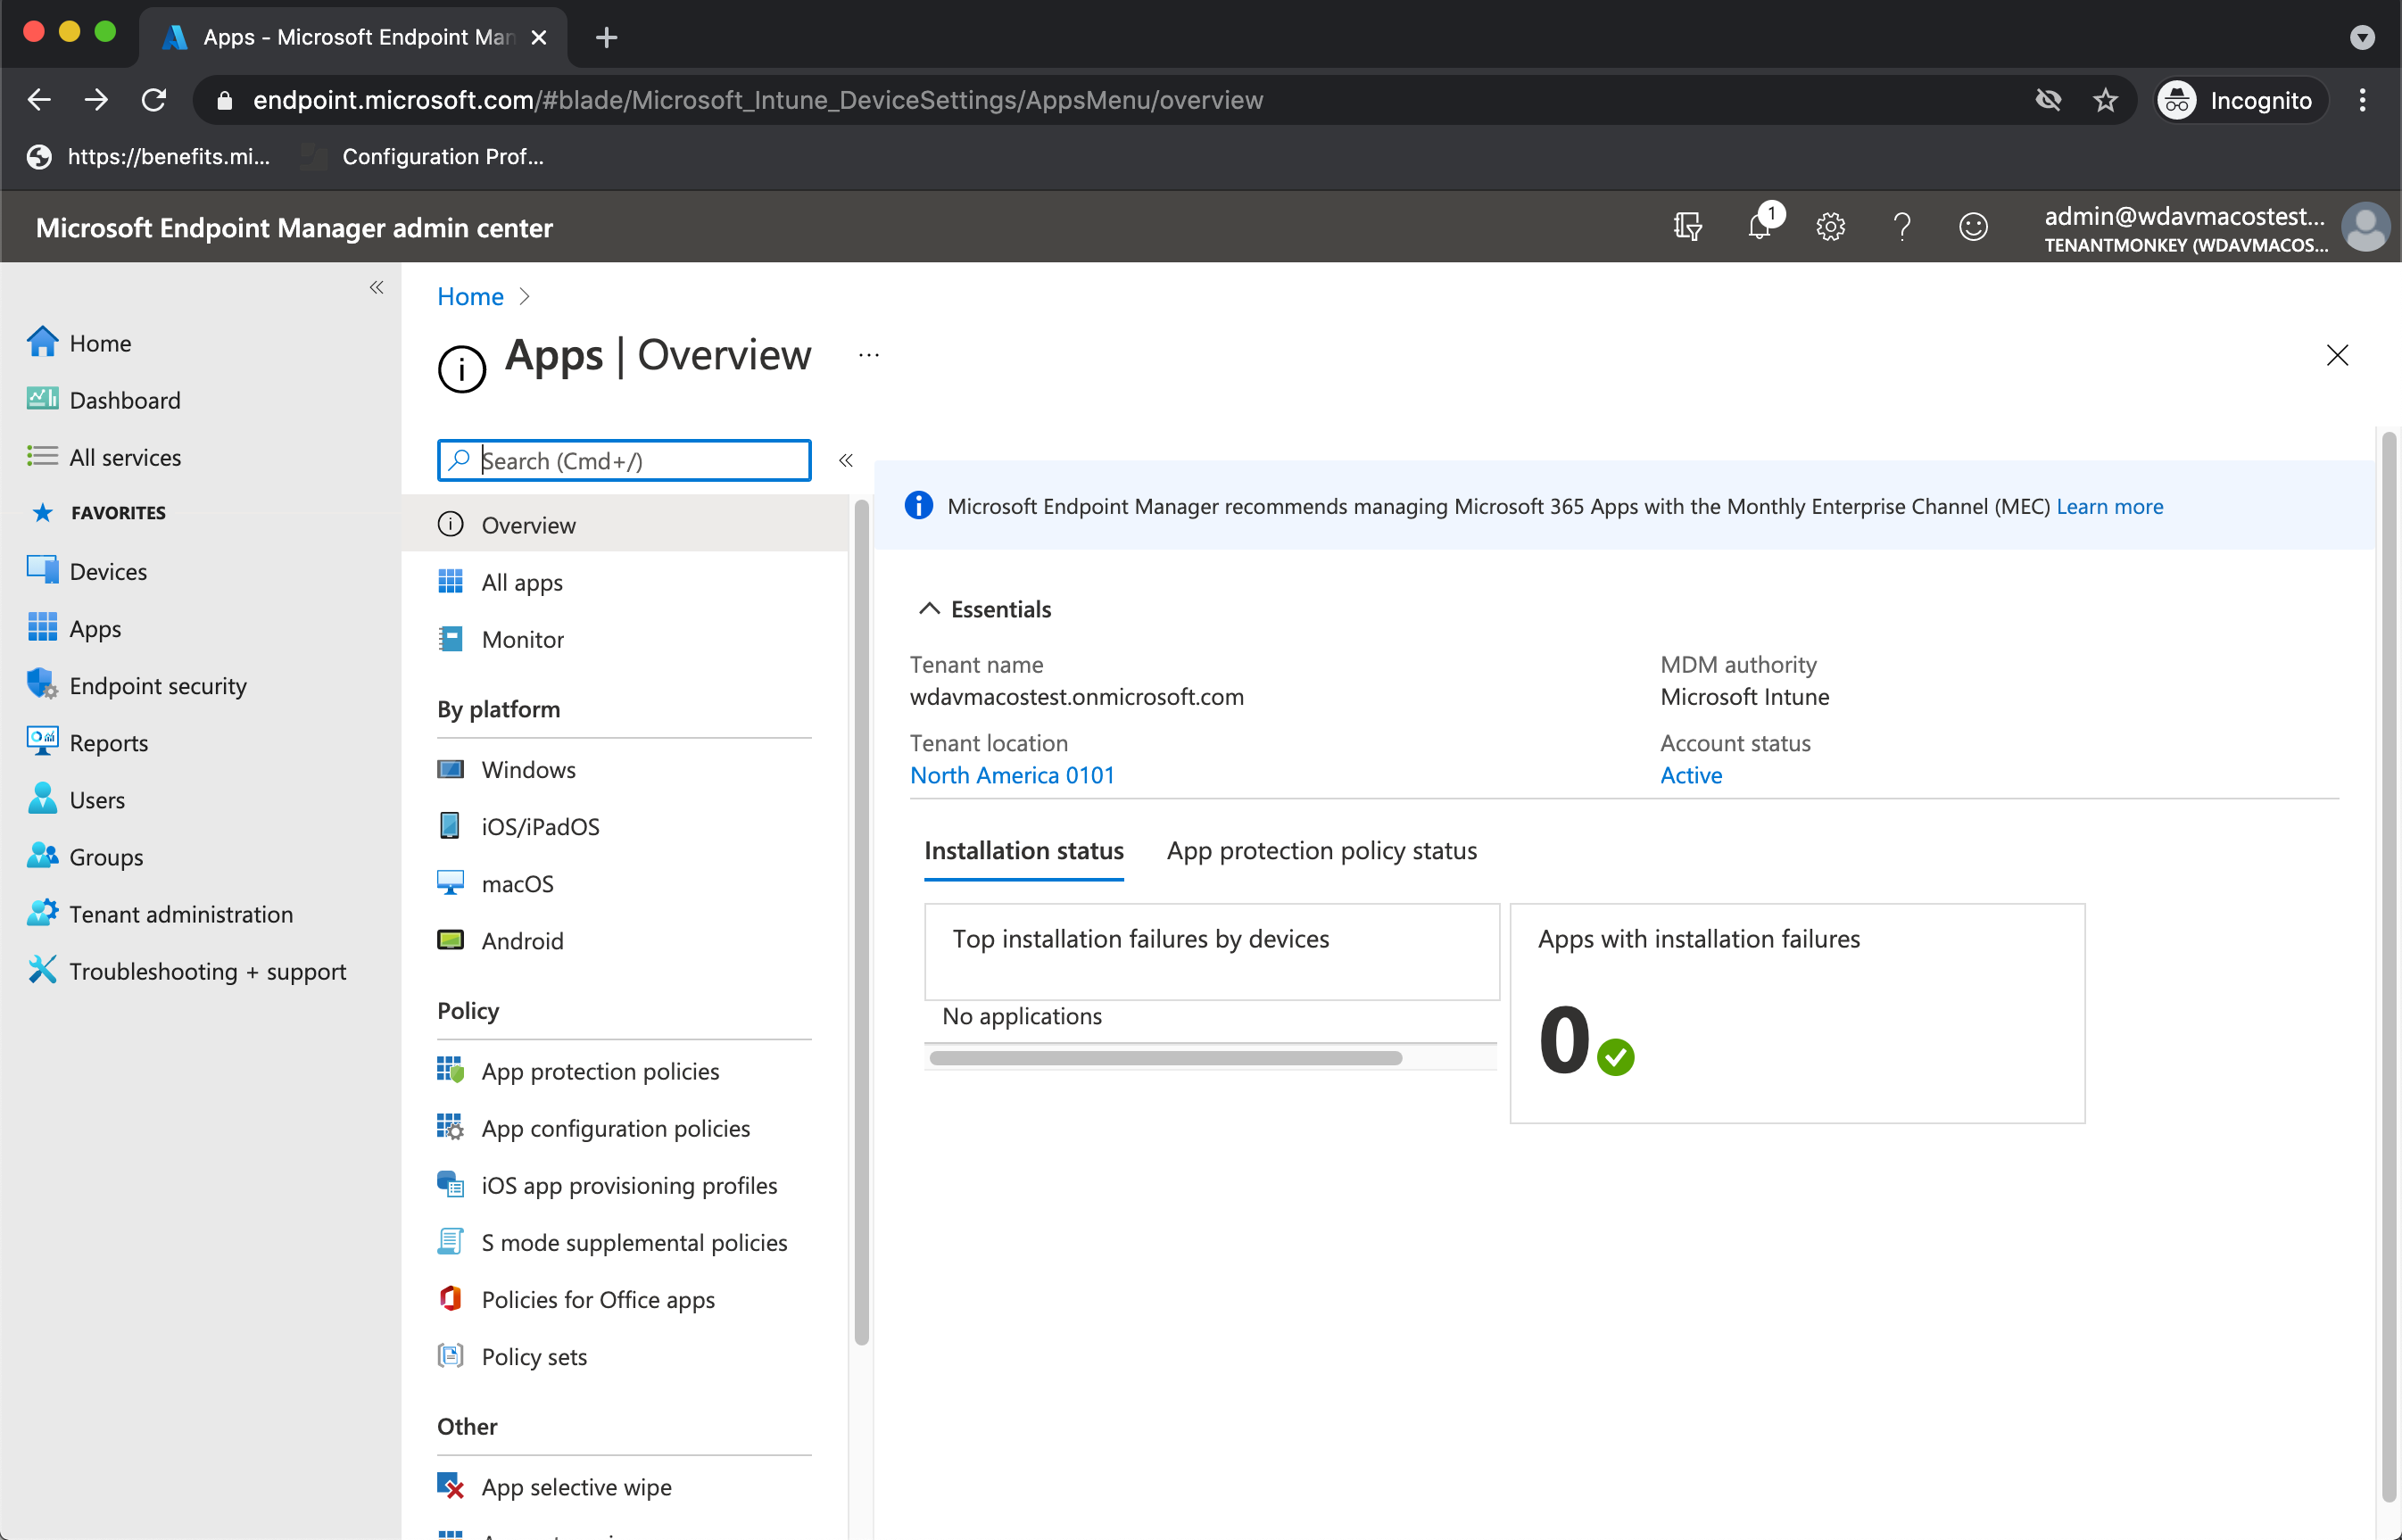Expand the By platform Windows section
The width and height of the screenshot is (2402, 1540).
click(529, 768)
